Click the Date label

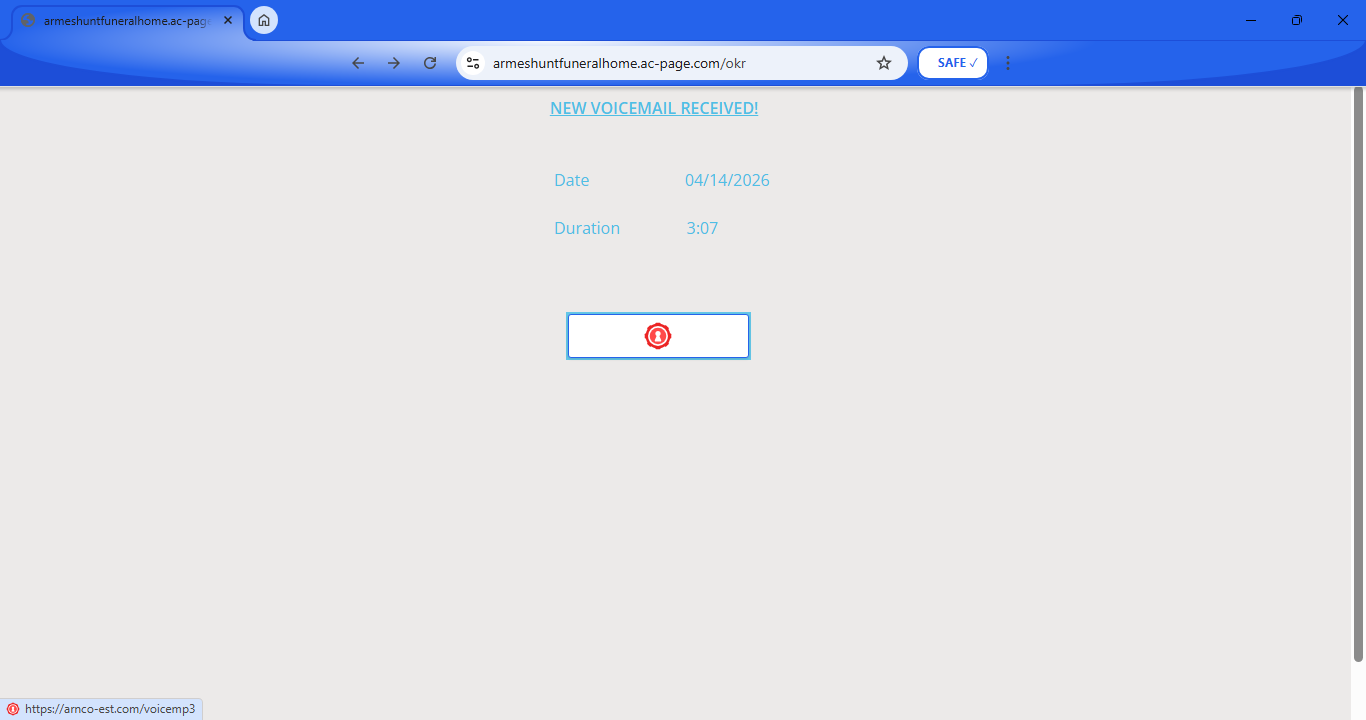(572, 180)
